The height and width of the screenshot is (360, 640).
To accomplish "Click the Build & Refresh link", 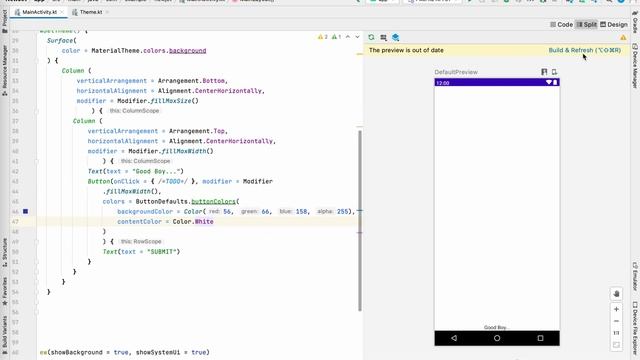I will [584, 50].
